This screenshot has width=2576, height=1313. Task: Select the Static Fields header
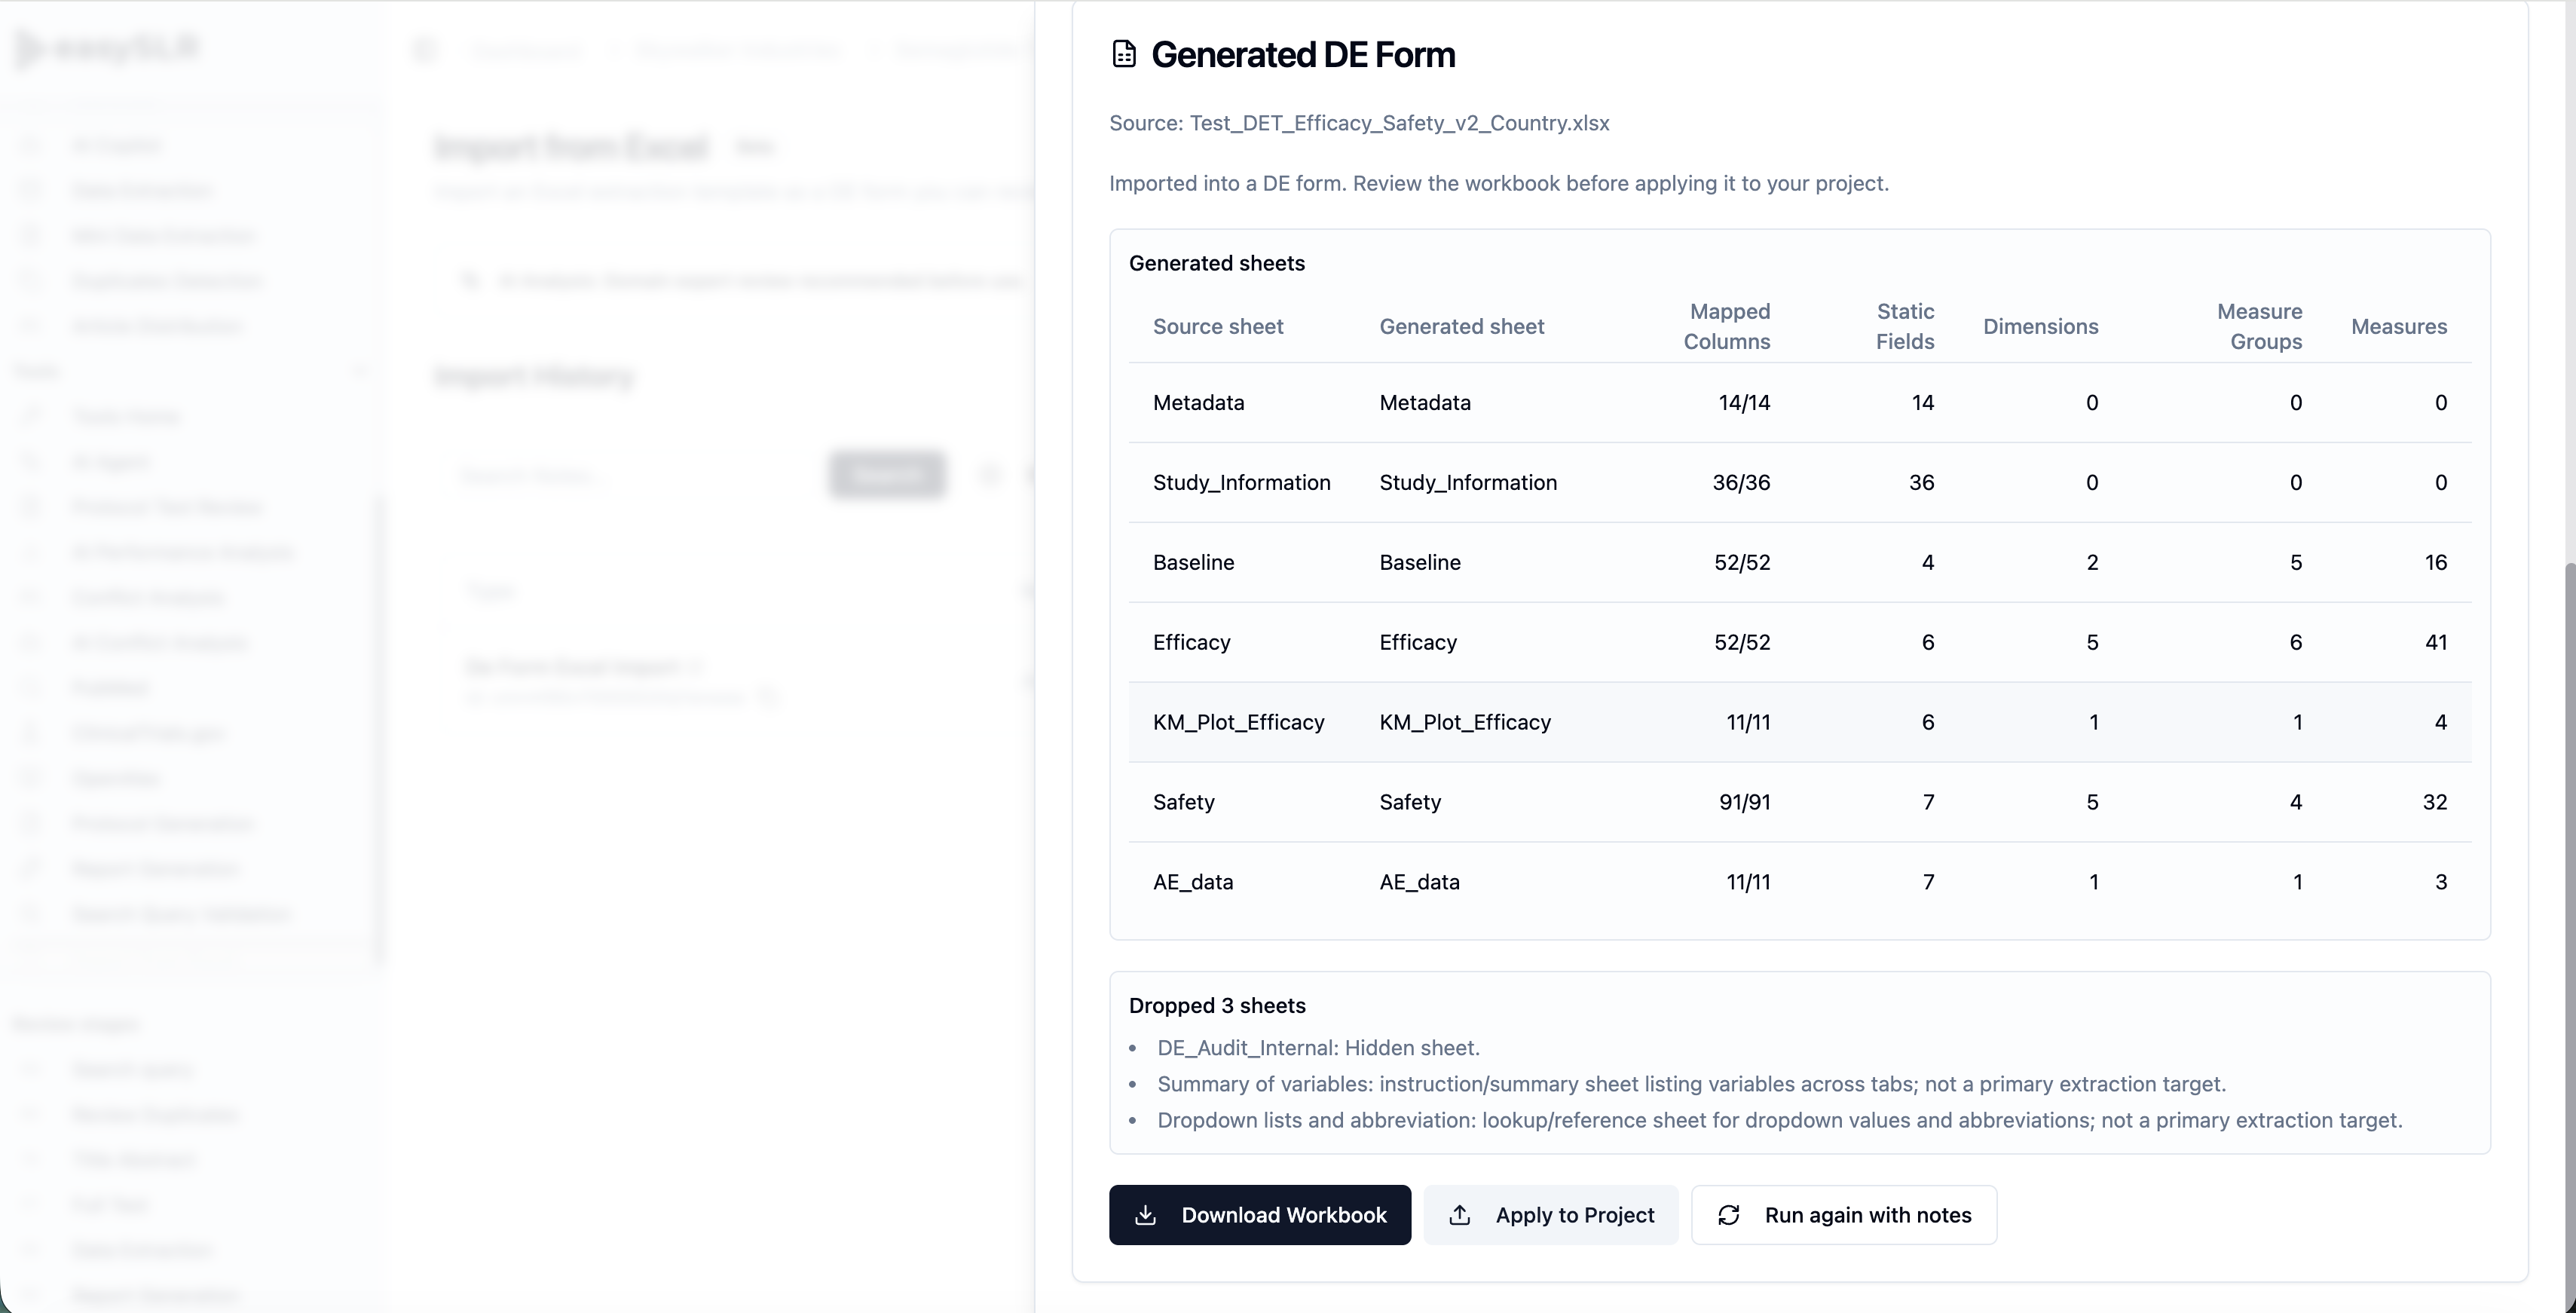tap(1905, 326)
